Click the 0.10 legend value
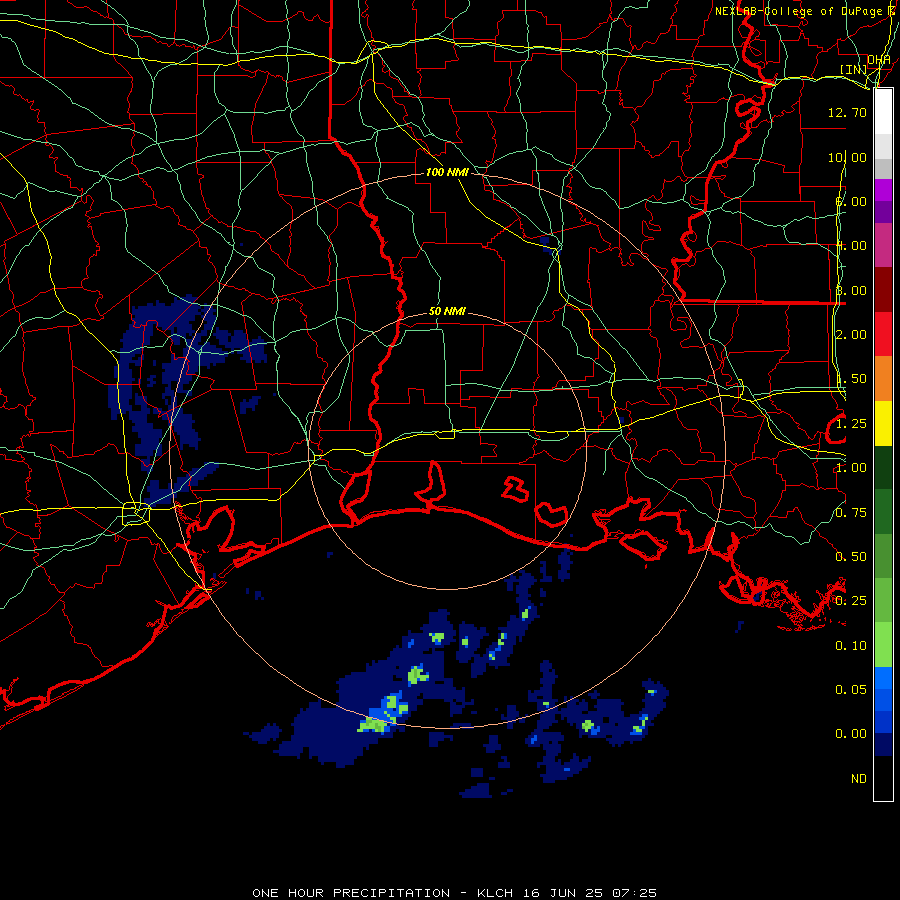This screenshot has height=900, width=900. click(x=851, y=646)
